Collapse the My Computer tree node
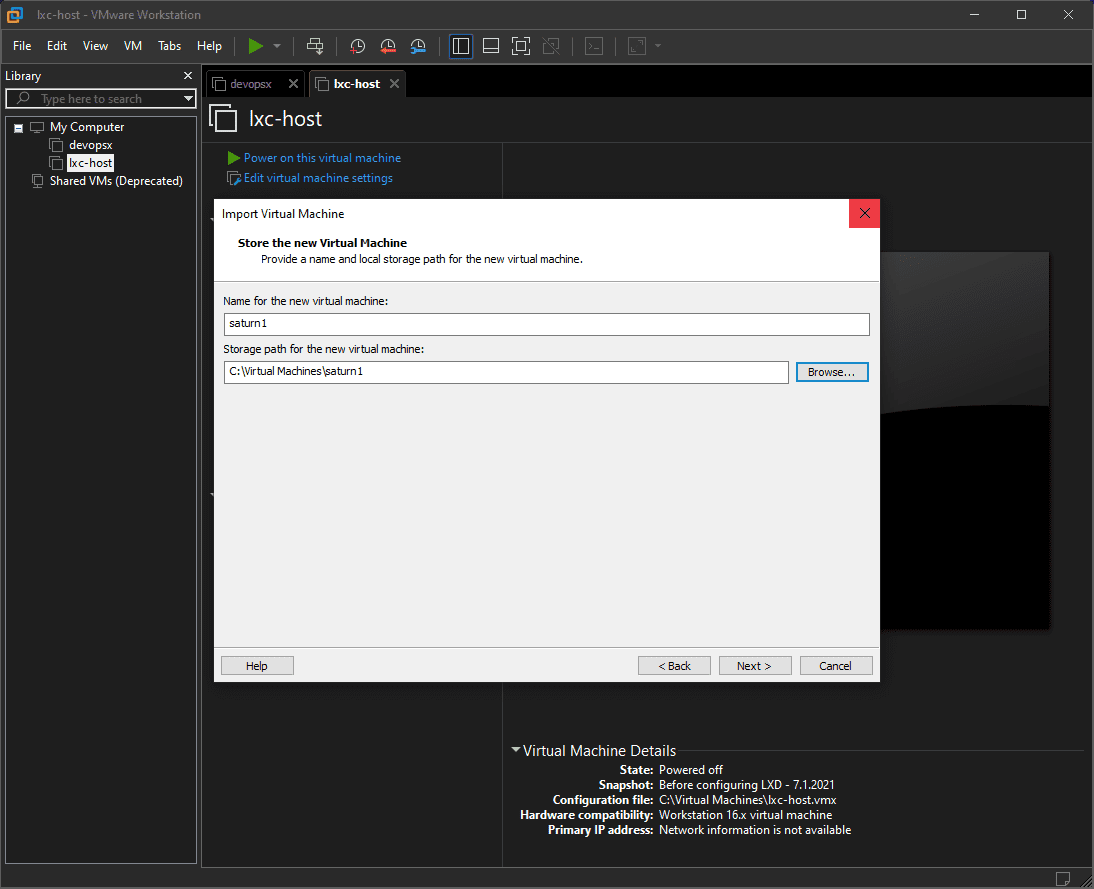This screenshot has width=1094, height=889. 18,128
